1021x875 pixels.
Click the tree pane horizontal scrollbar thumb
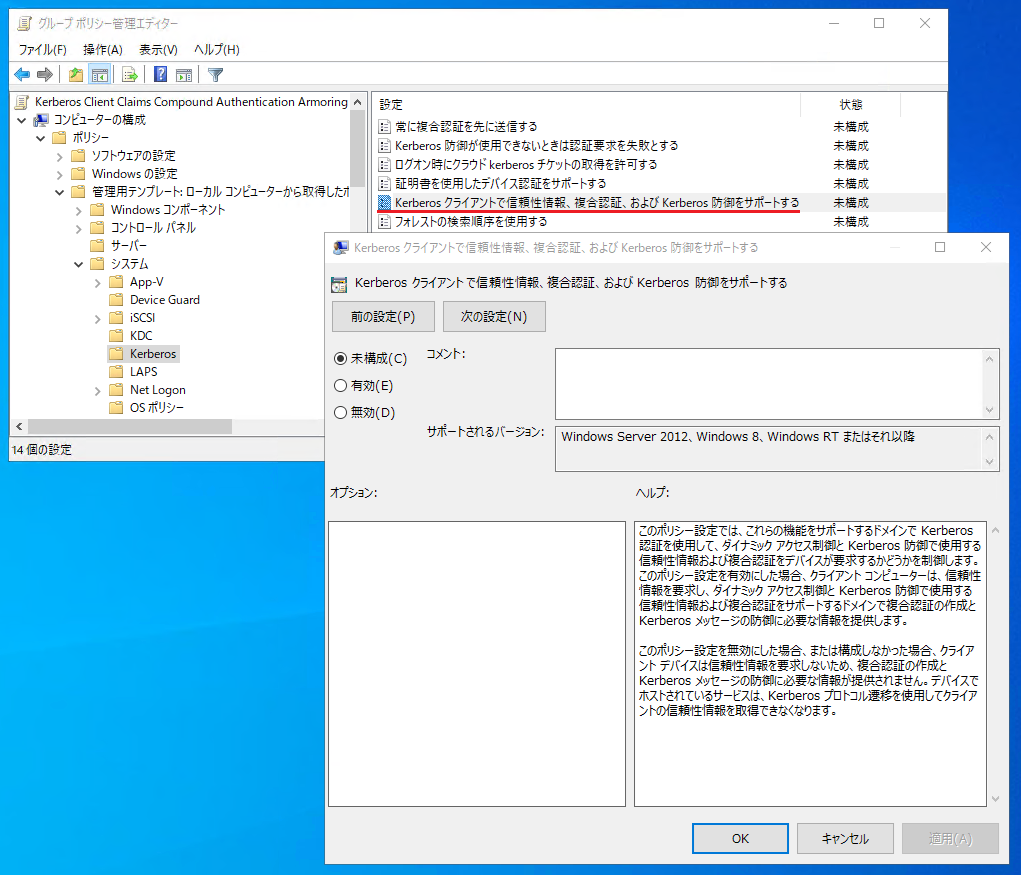(x=130, y=426)
